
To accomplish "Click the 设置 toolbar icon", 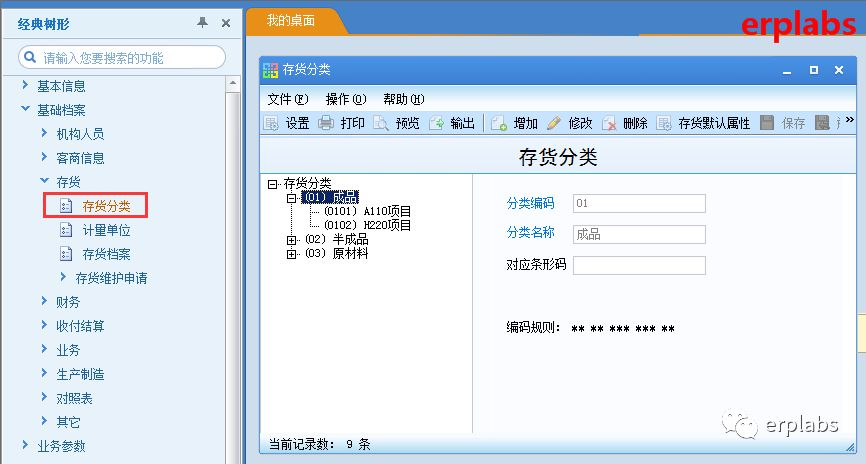I will (x=271, y=123).
